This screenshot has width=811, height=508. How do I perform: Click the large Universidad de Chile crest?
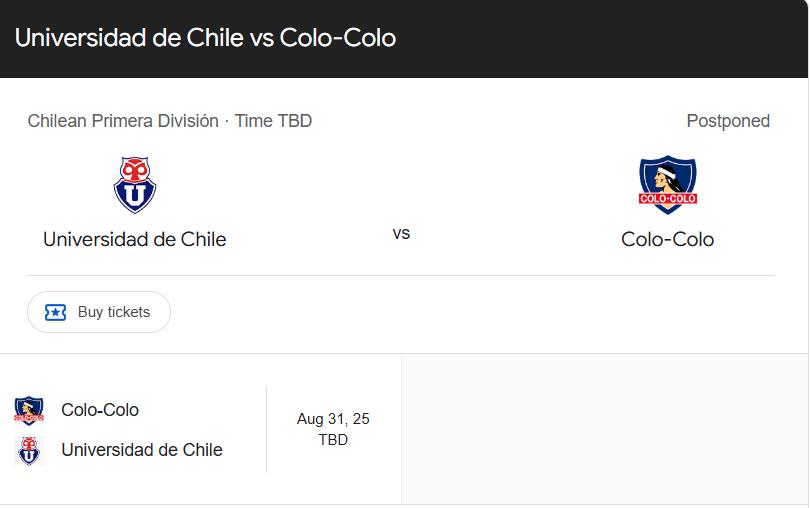point(135,185)
